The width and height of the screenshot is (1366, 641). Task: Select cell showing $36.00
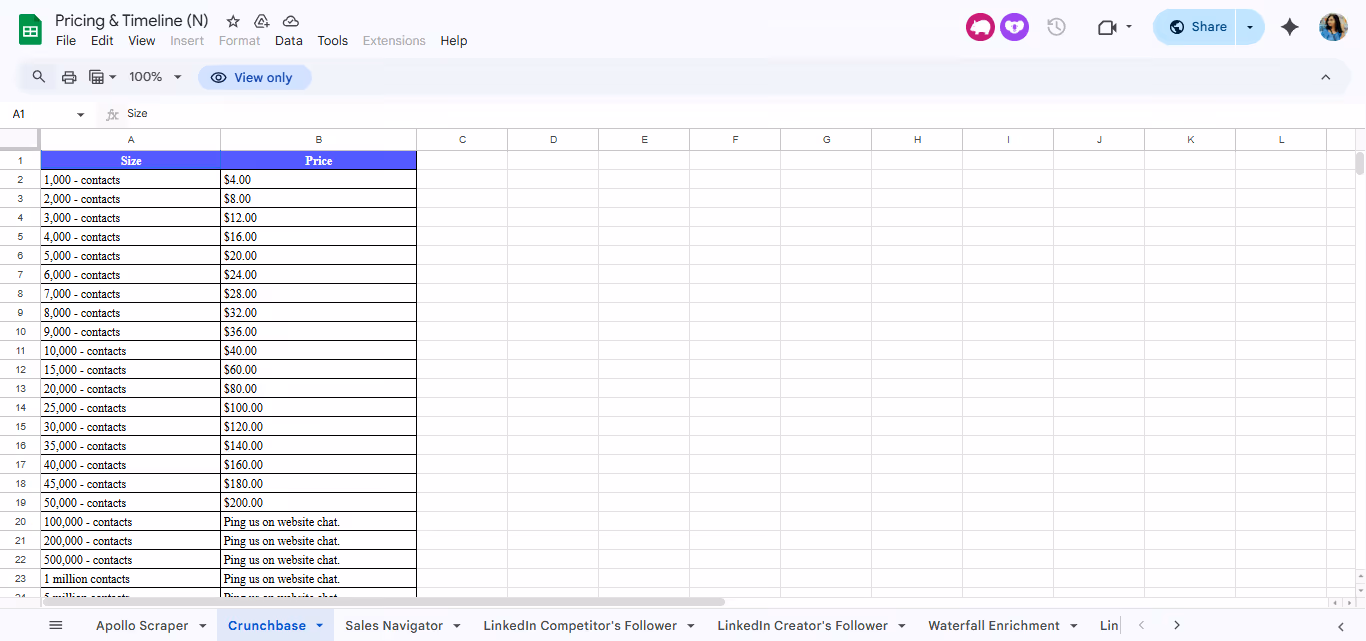(x=318, y=332)
